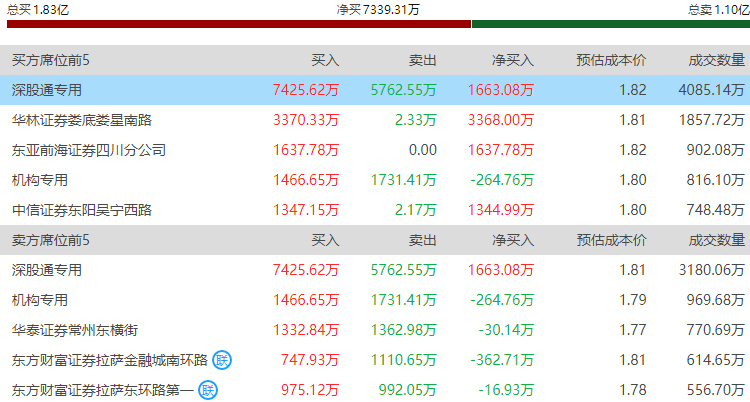Click the -30.14万 net buy value

pos(507,330)
